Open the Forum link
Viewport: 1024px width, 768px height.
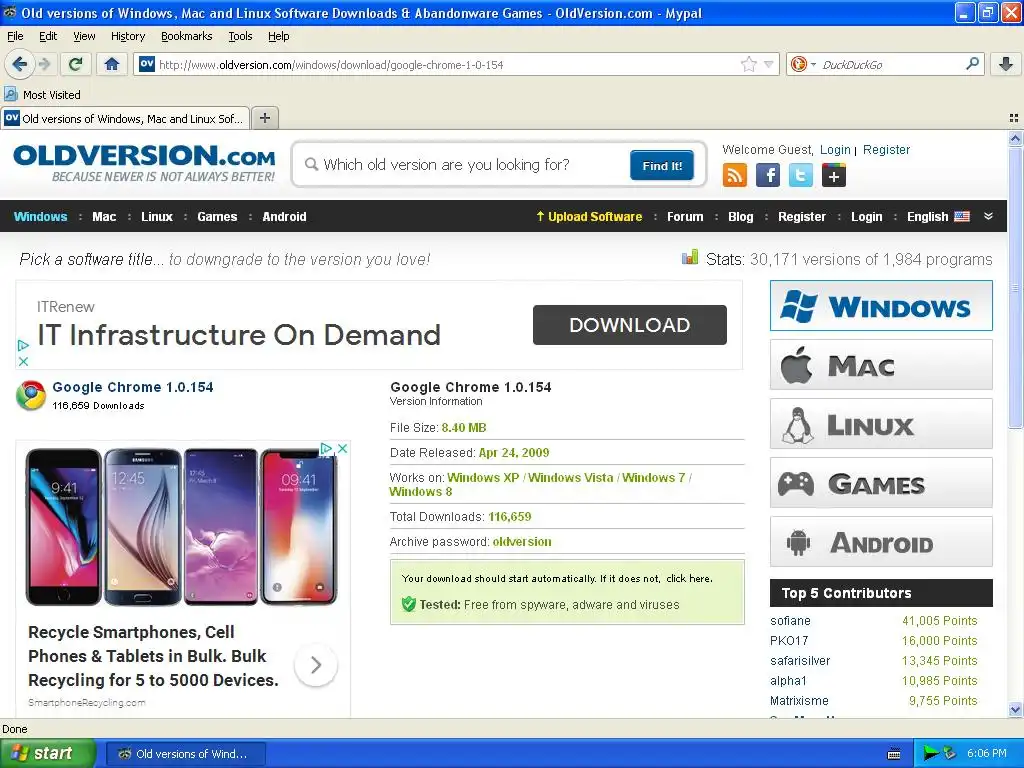(685, 217)
